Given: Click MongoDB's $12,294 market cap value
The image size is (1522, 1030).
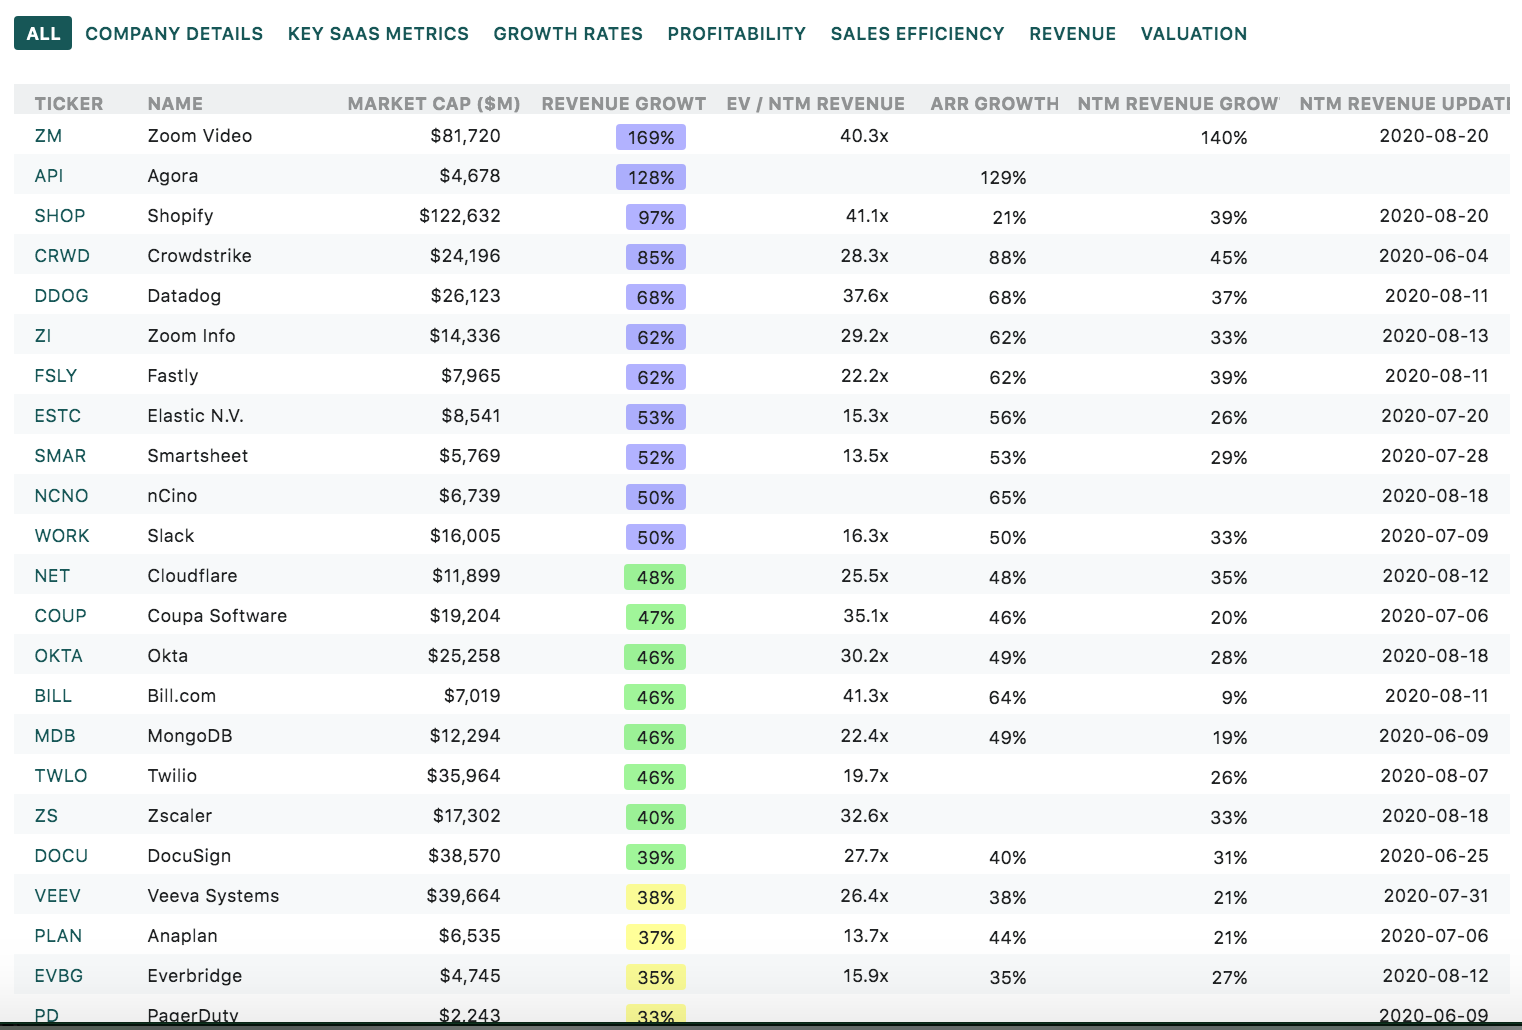Looking at the screenshot, I should (x=465, y=736).
